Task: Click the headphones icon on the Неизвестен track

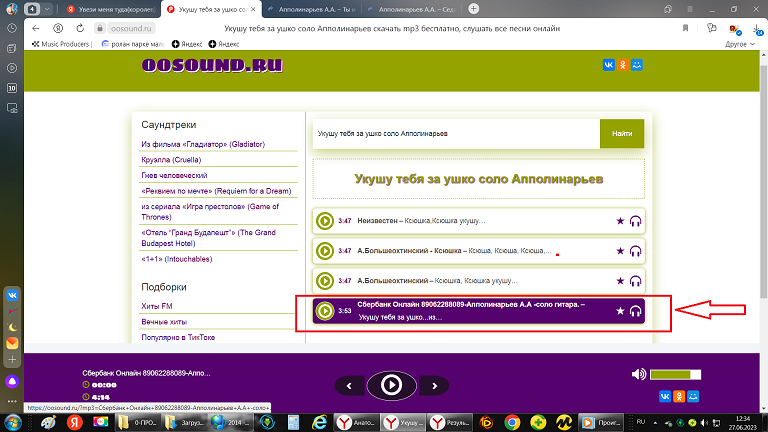Action: coord(635,221)
